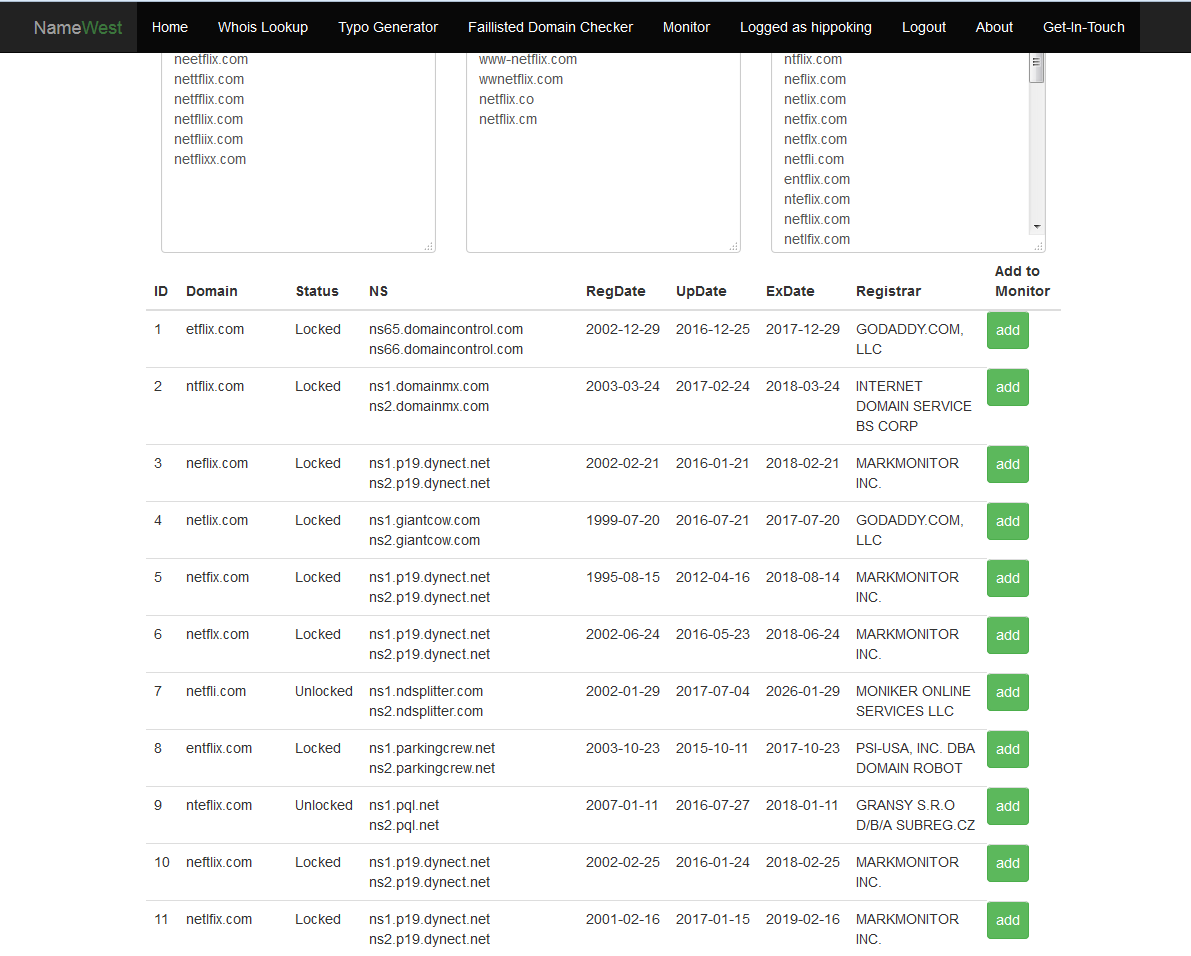Open the Typo Generator page
Image resolution: width=1191 pixels, height=956 pixels.
[x=388, y=27]
